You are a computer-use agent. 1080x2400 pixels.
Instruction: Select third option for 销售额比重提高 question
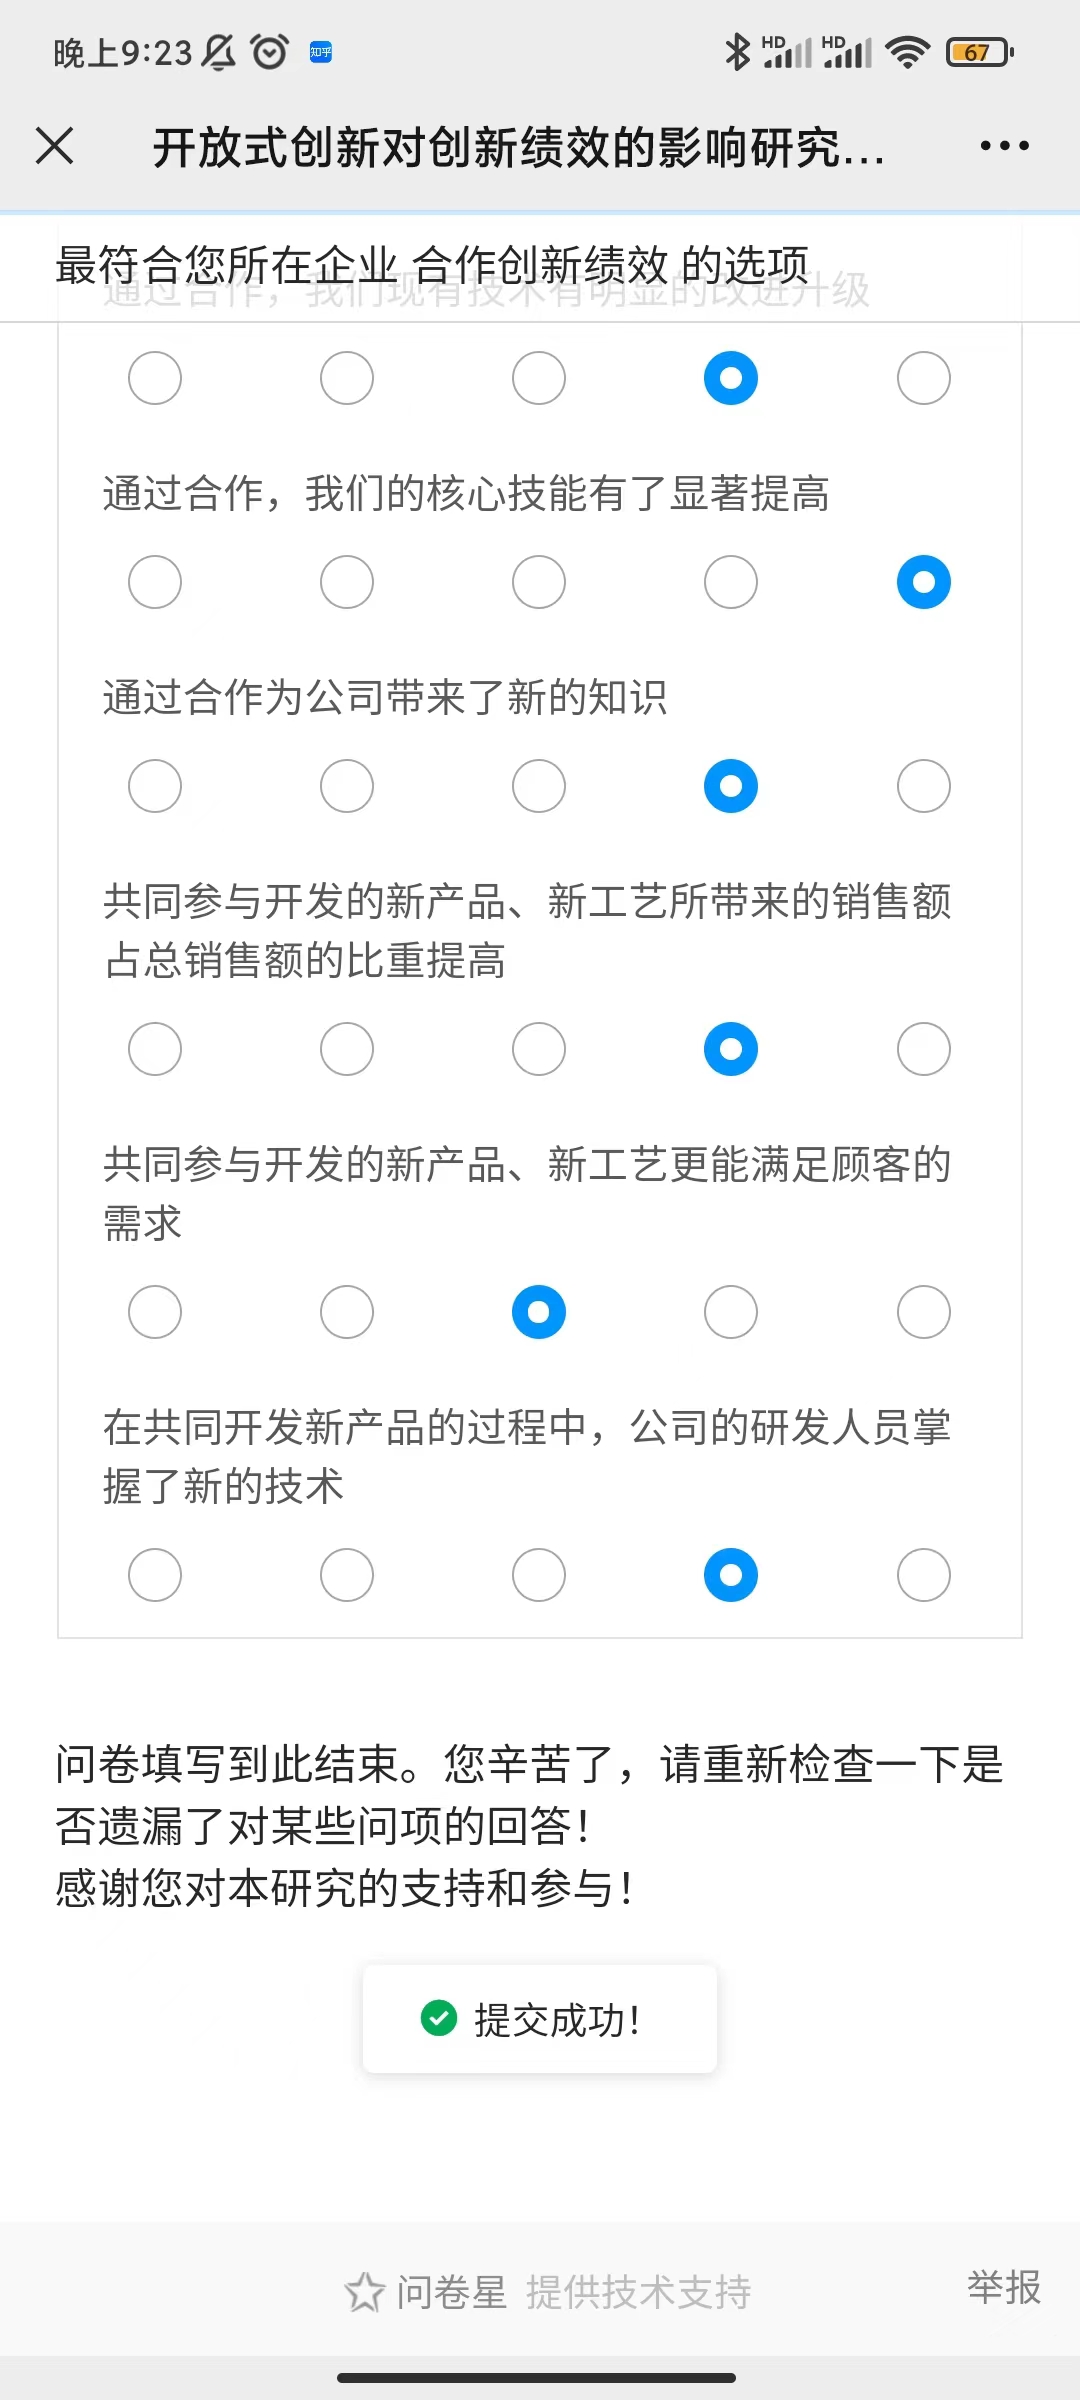pyautogui.click(x=539, y=1049)
